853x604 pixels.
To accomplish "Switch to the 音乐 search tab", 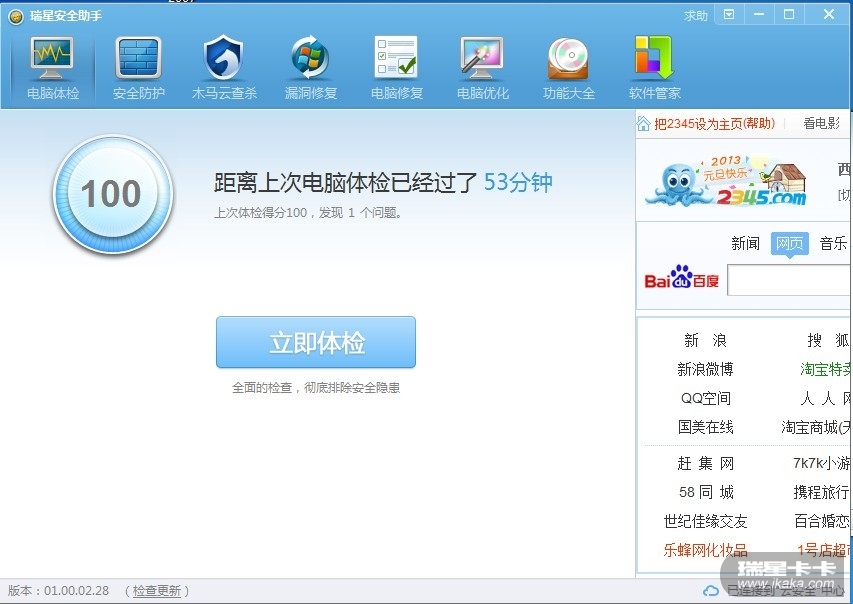I will (x=833, y=243).
